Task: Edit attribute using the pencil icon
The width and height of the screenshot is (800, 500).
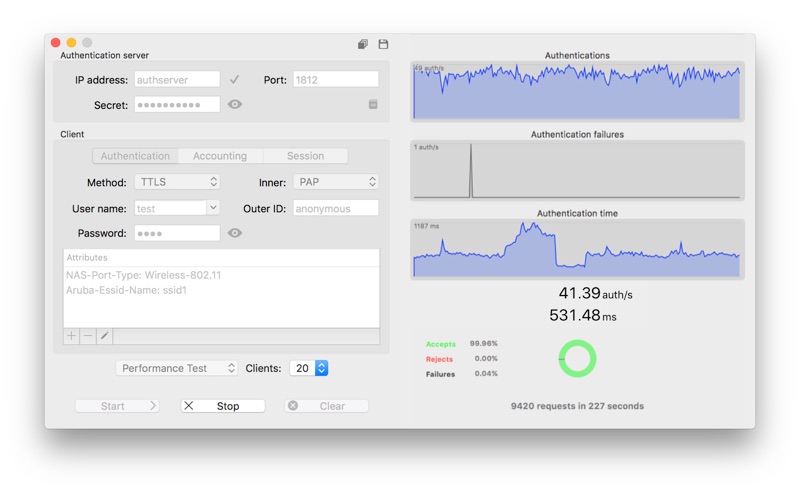Action: pos(105,336)
